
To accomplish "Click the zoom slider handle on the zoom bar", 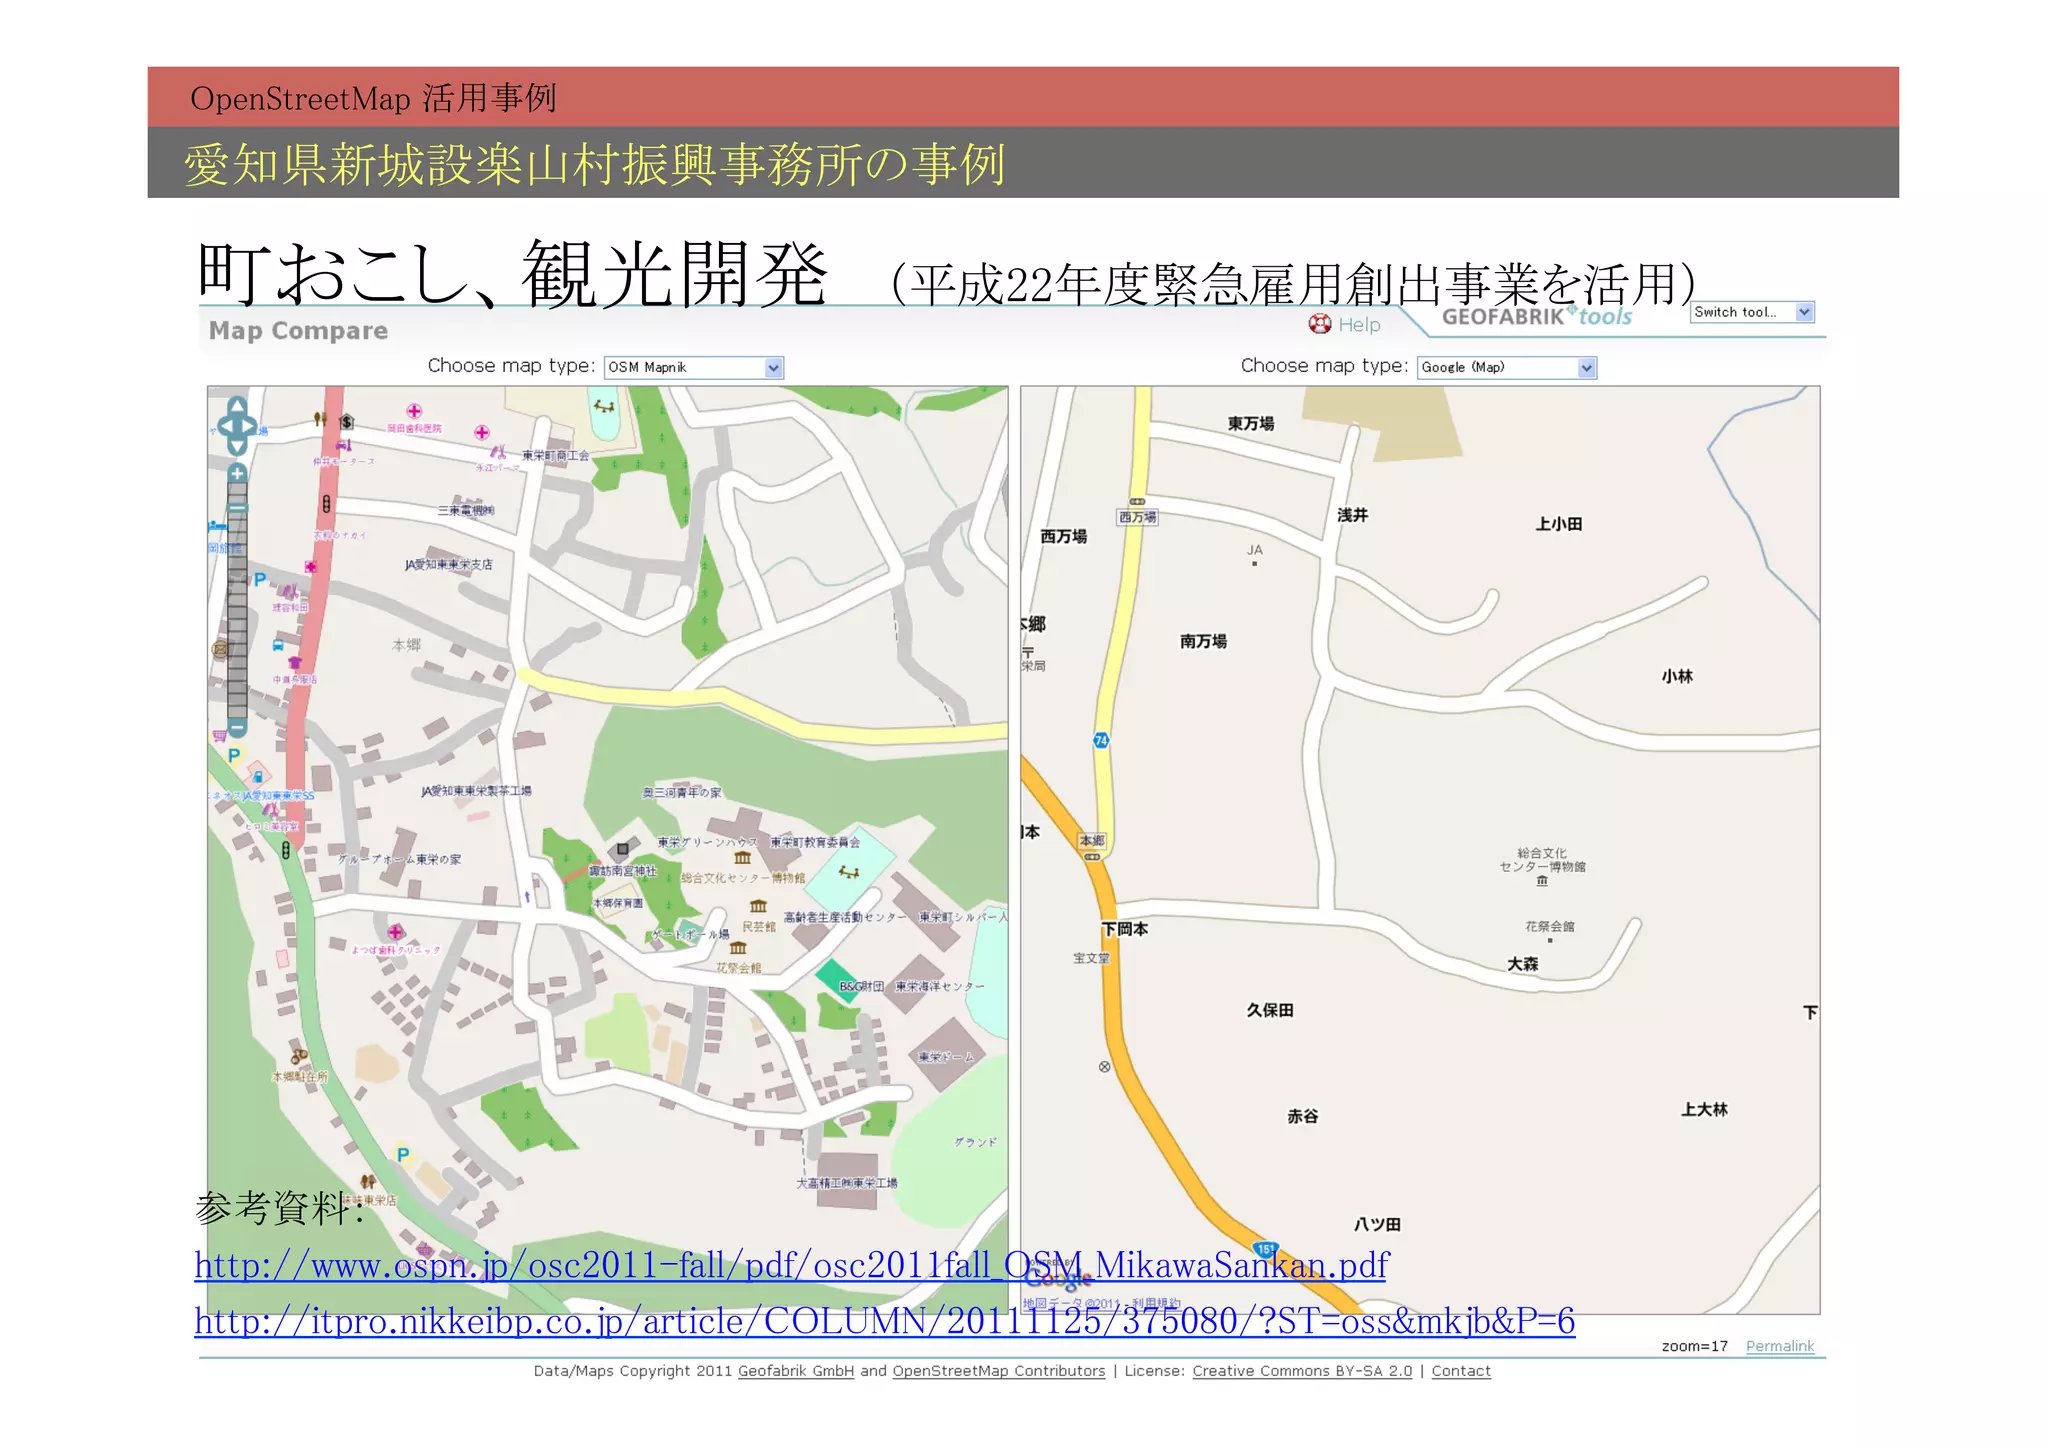I will tap(237, 507).
